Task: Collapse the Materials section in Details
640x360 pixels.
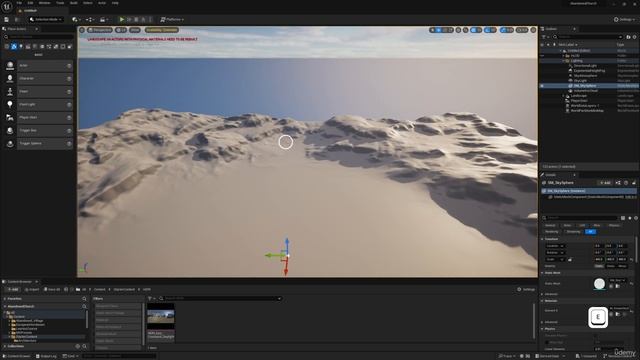Action: pyautogui.click(x=542, y=301)
